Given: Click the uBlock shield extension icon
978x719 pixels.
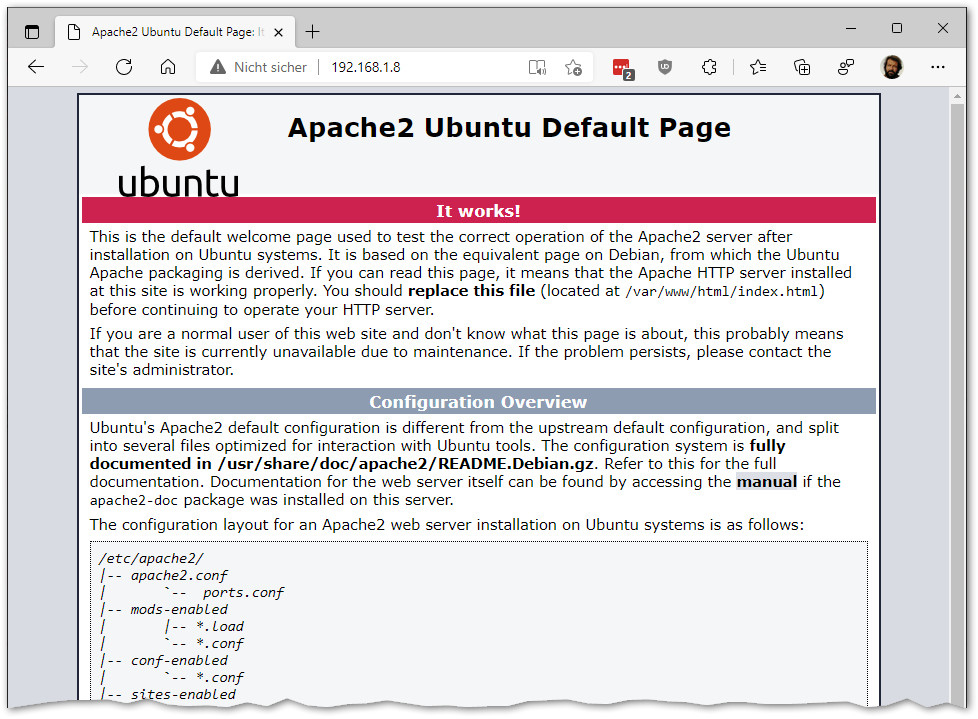Looking at the screenshot, I should pyautogui.click(x=665, y=67).
